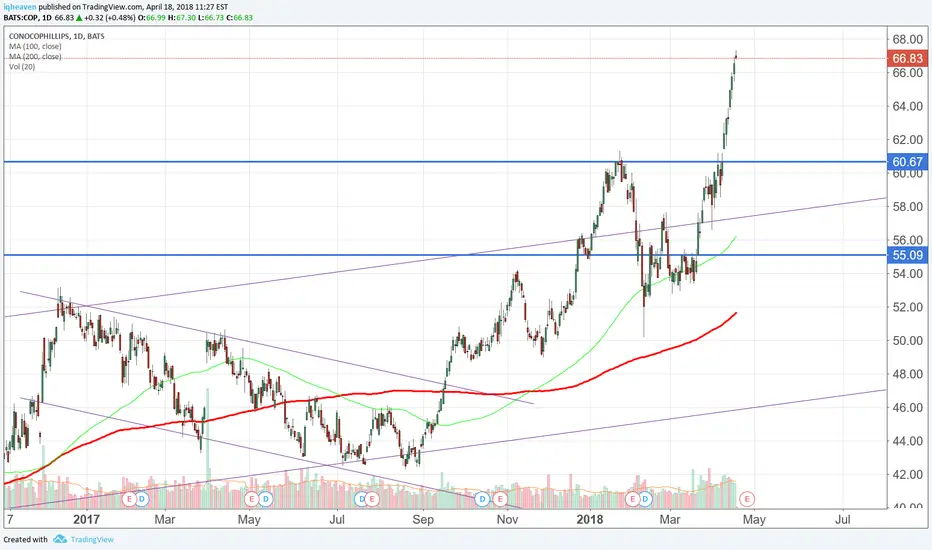The height and width of the screenshot is (550, 932).
Task: Click E marker above the Nov label
Action: point(500,499)
